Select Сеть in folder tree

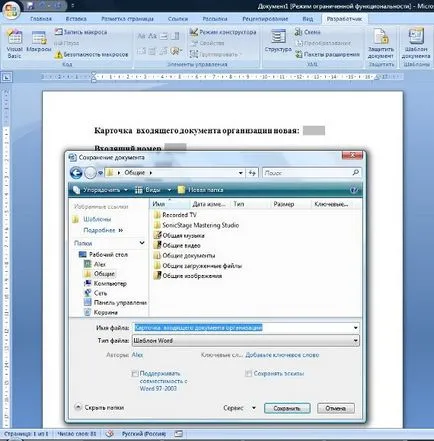pos(95,293)
